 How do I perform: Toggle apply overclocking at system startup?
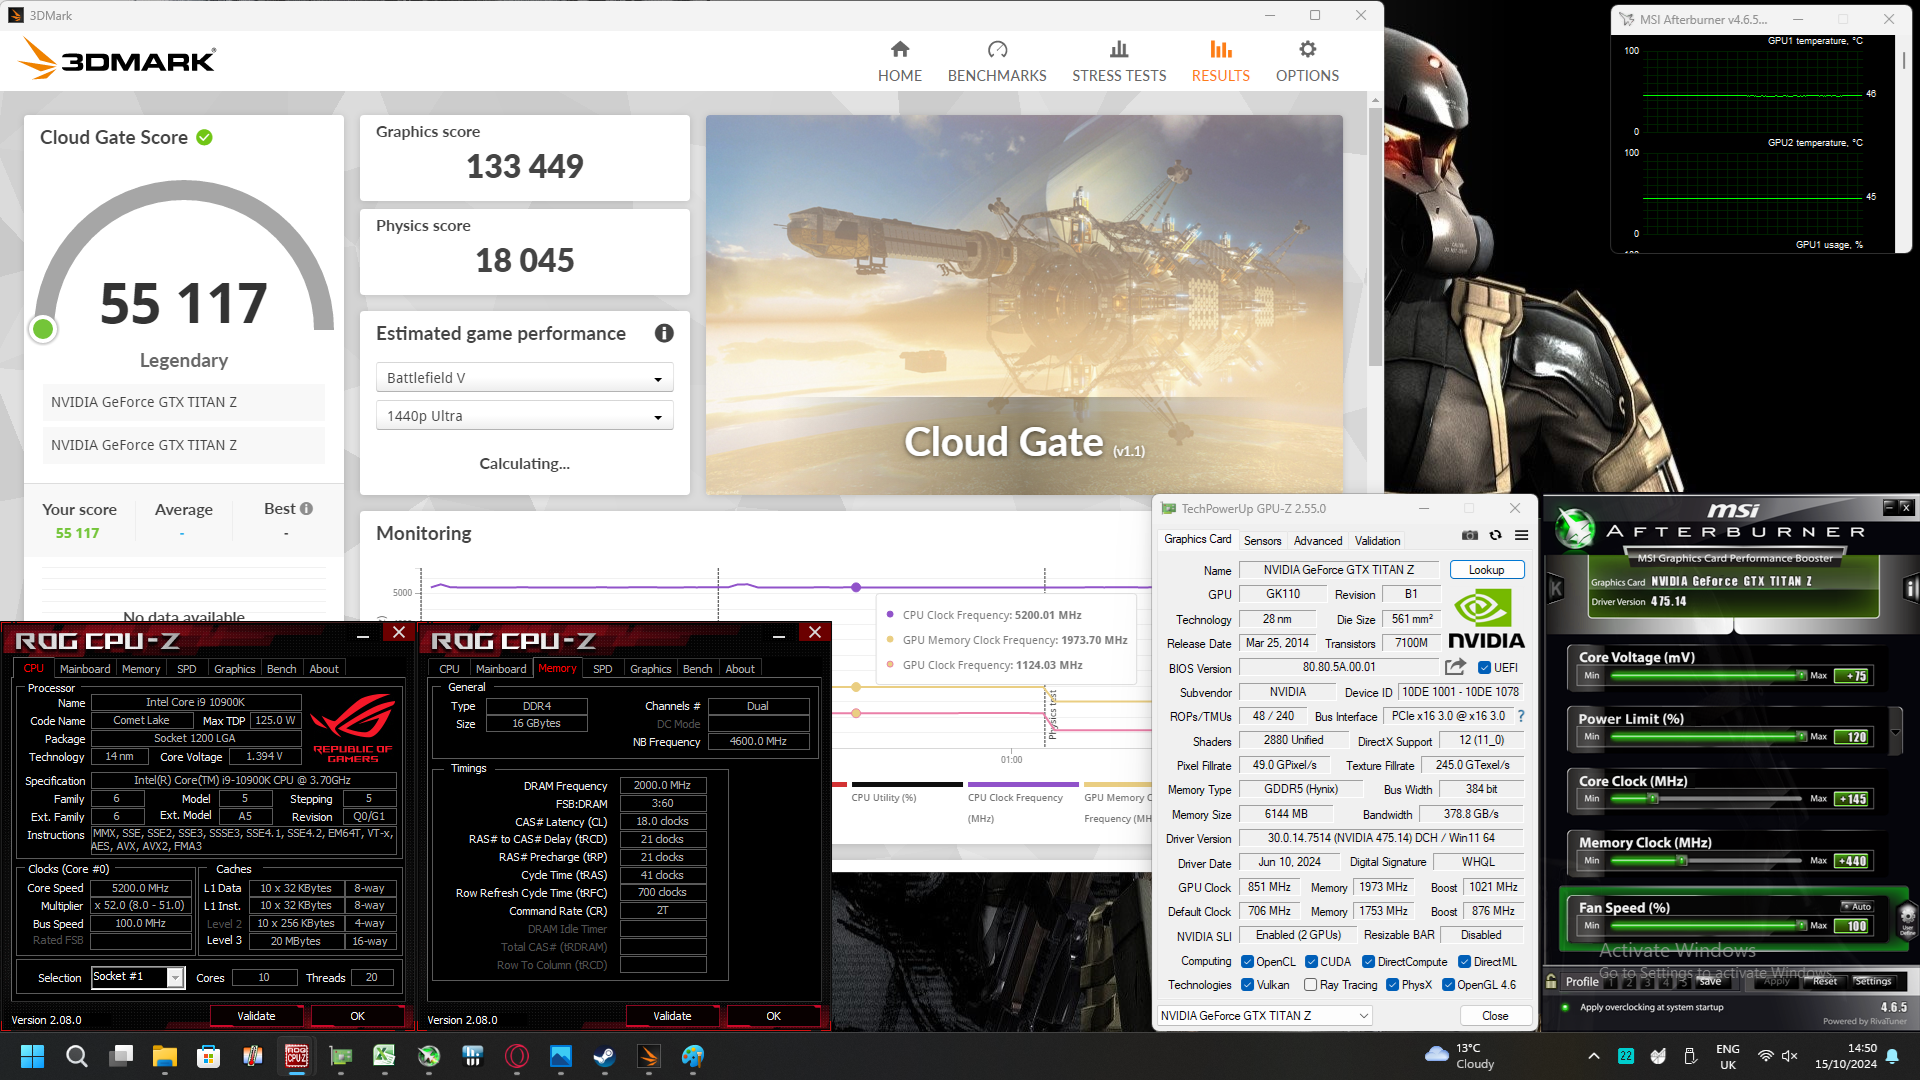(x=1565, y=1007)
